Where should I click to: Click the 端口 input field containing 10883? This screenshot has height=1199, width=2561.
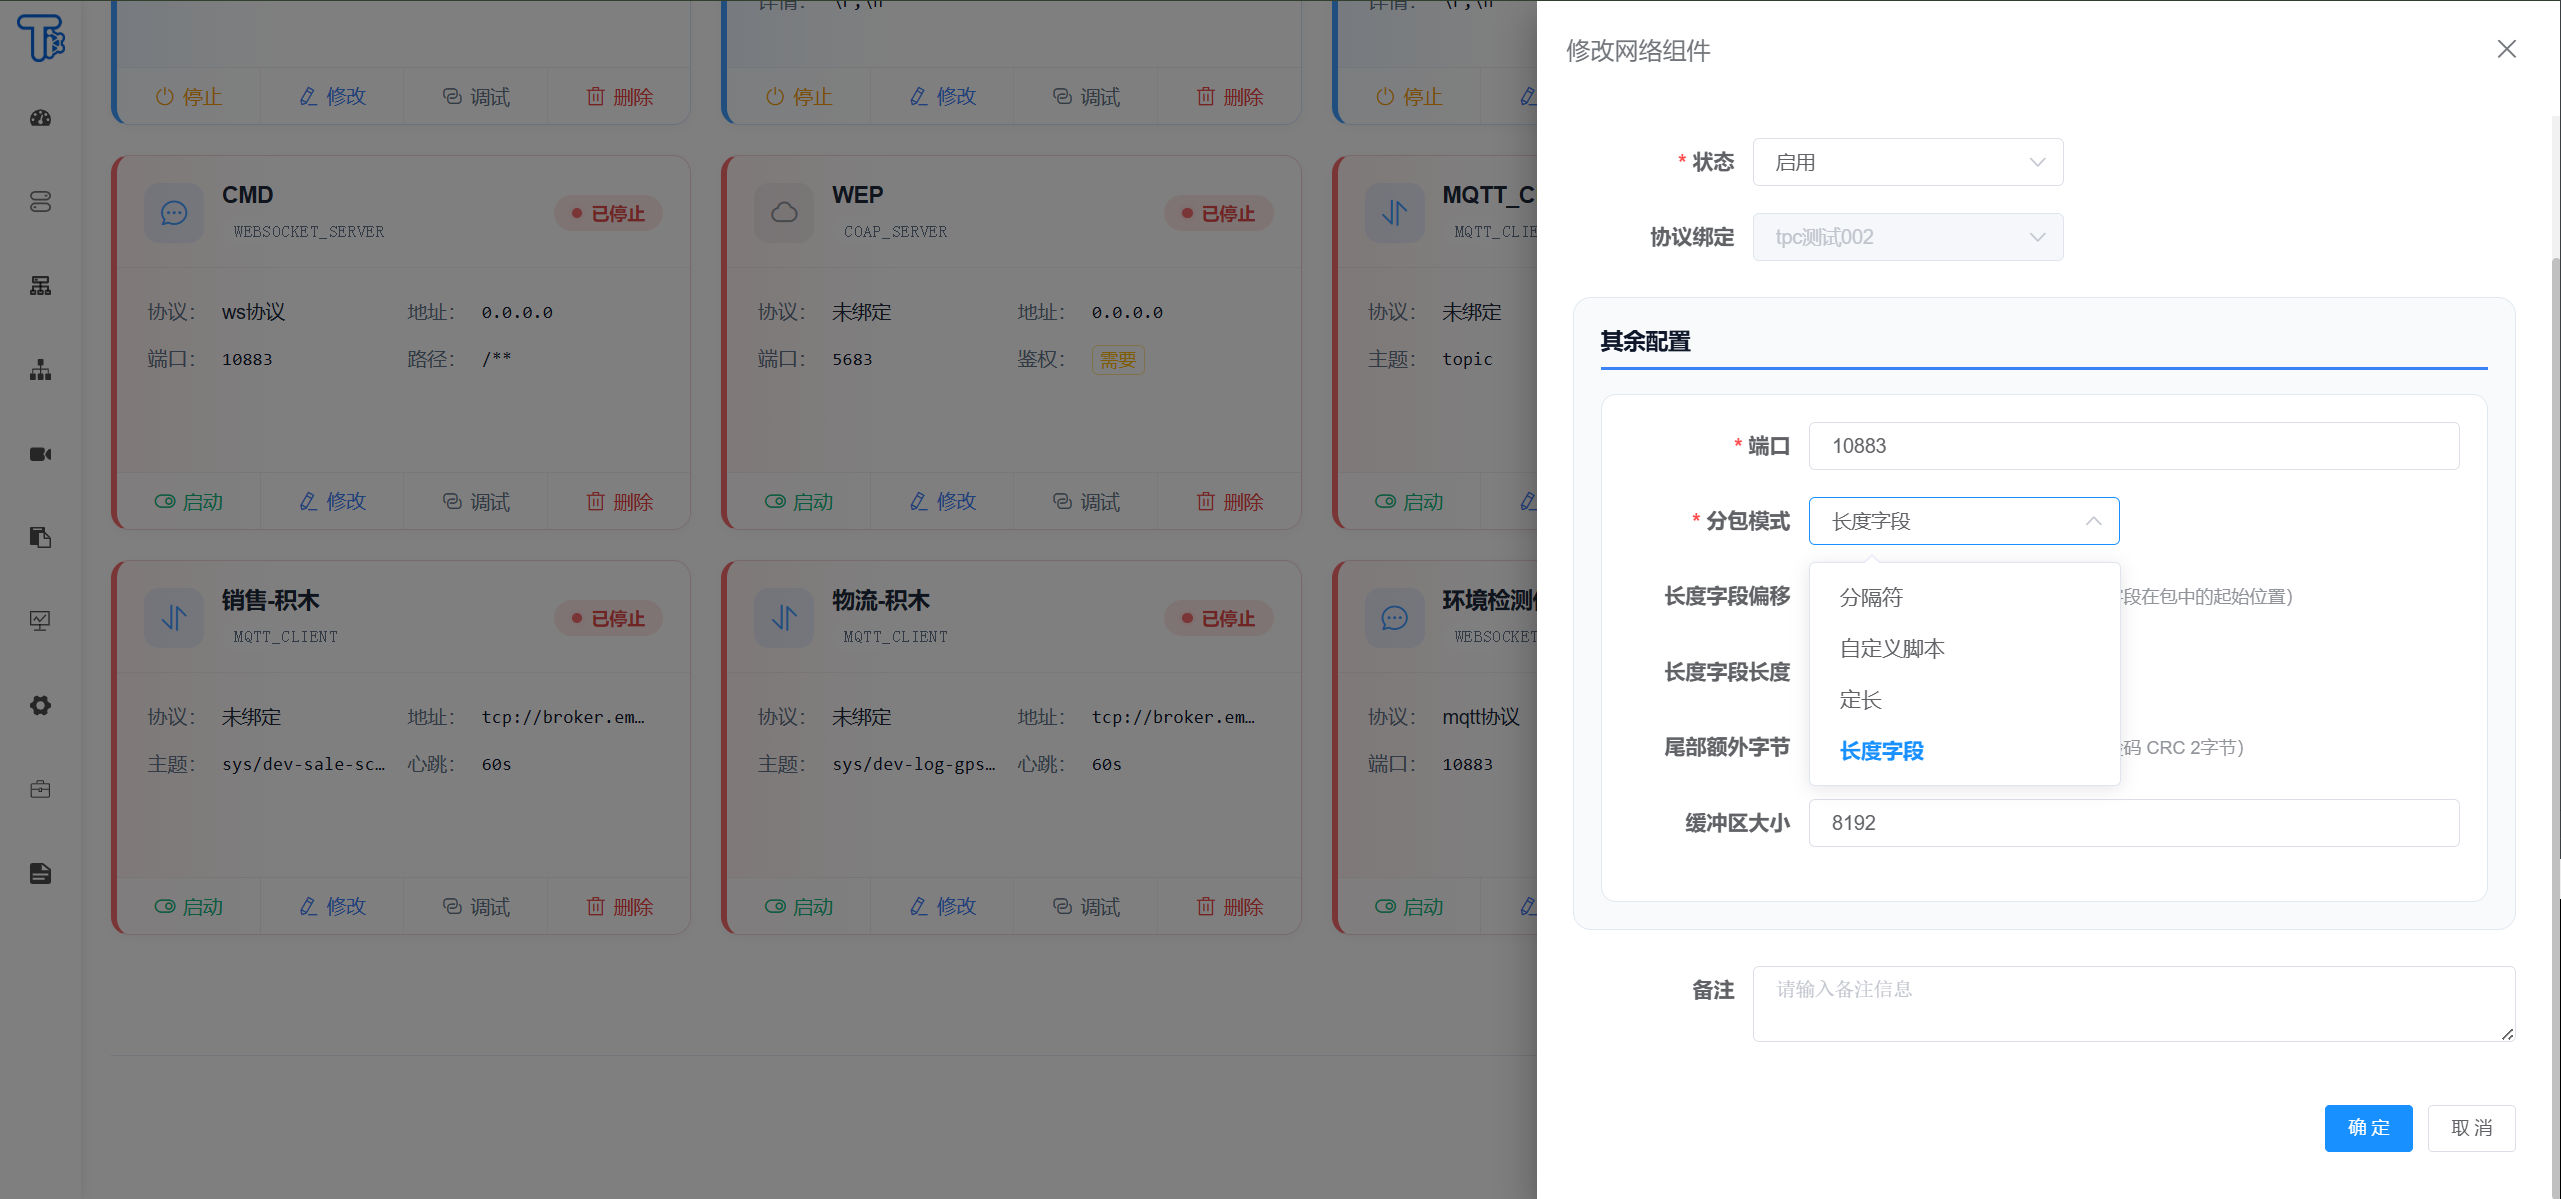click(2133, 446)
